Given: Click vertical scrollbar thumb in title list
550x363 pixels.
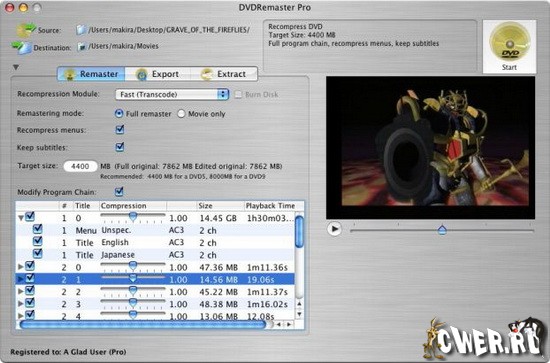Looking at the screenshot, I should (299, 232).
